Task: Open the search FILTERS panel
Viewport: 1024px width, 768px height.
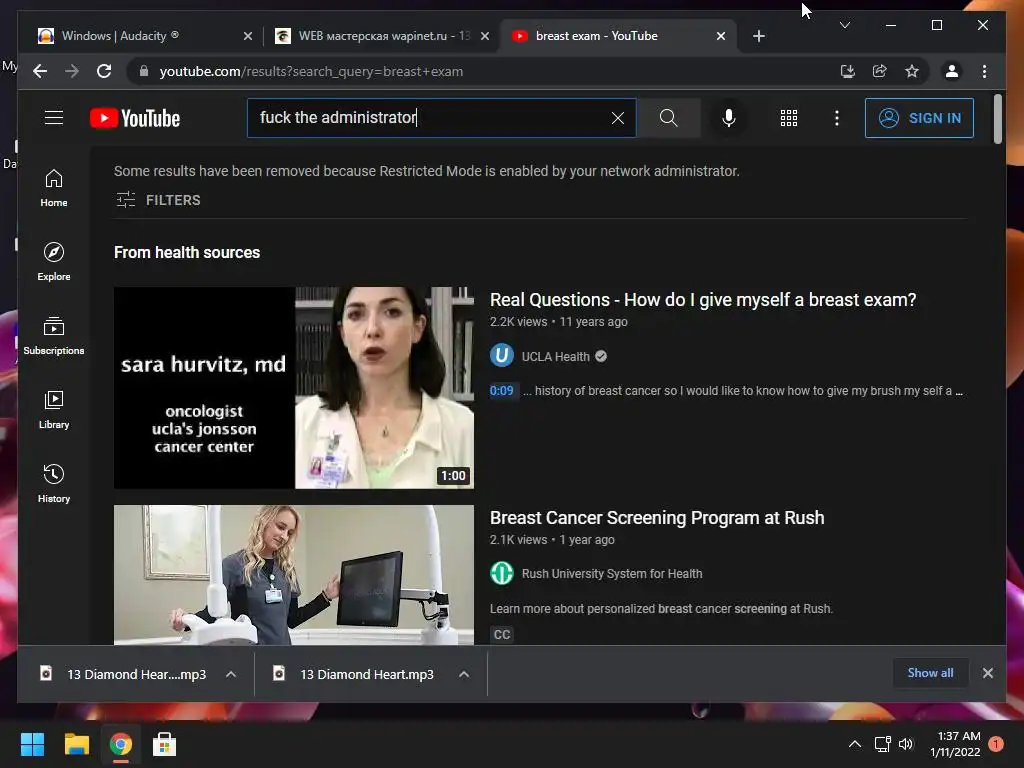Action: coord(158,200)
